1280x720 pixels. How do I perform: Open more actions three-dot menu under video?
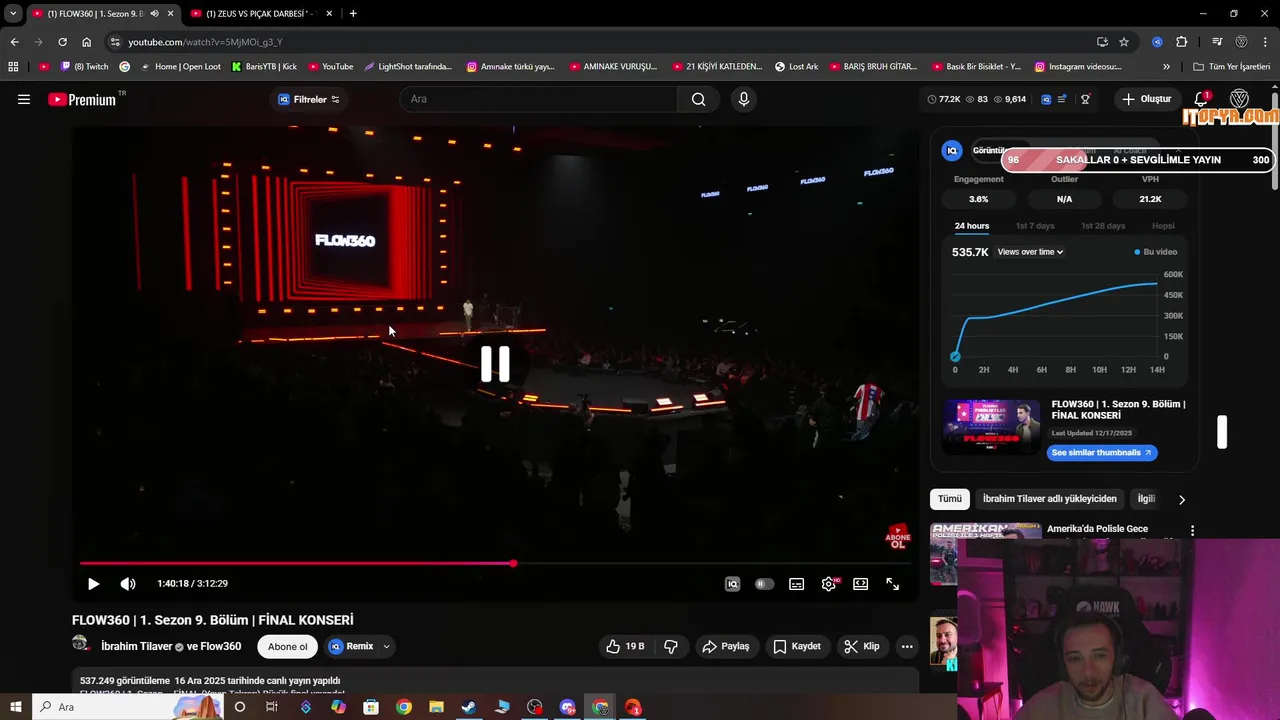[907, 647]
